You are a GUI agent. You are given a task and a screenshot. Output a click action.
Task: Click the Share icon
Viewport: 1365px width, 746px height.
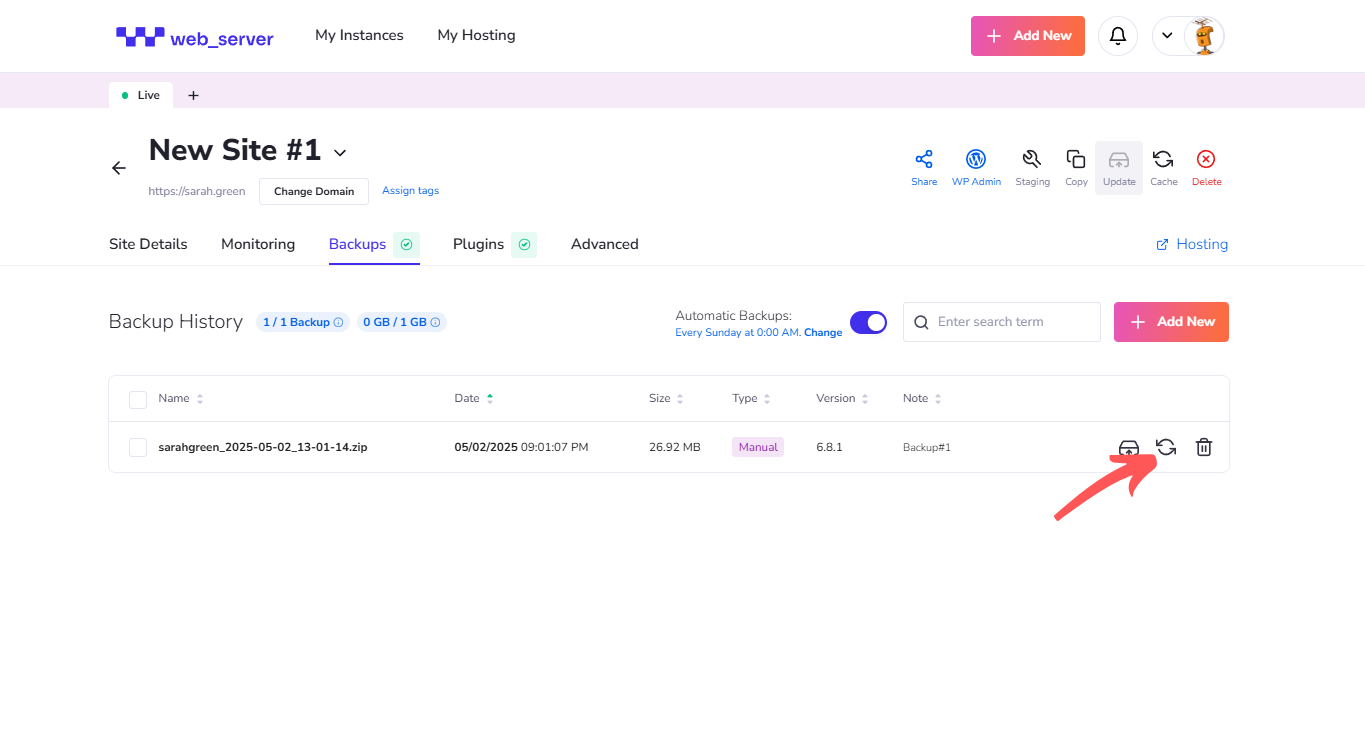coord(924,160)
